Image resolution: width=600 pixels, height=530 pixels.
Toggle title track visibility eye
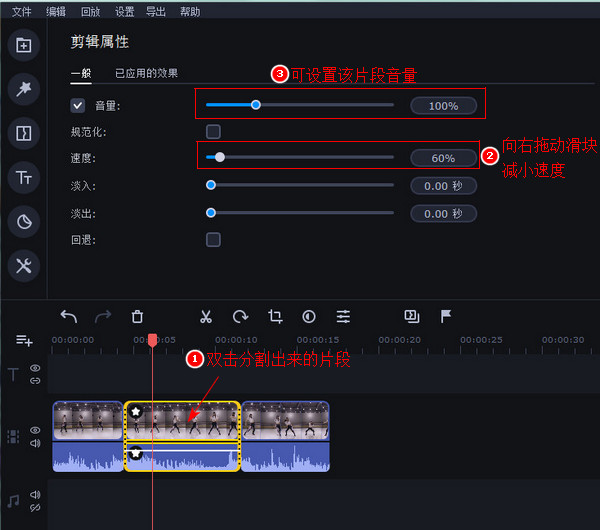[x=35, y=368]
